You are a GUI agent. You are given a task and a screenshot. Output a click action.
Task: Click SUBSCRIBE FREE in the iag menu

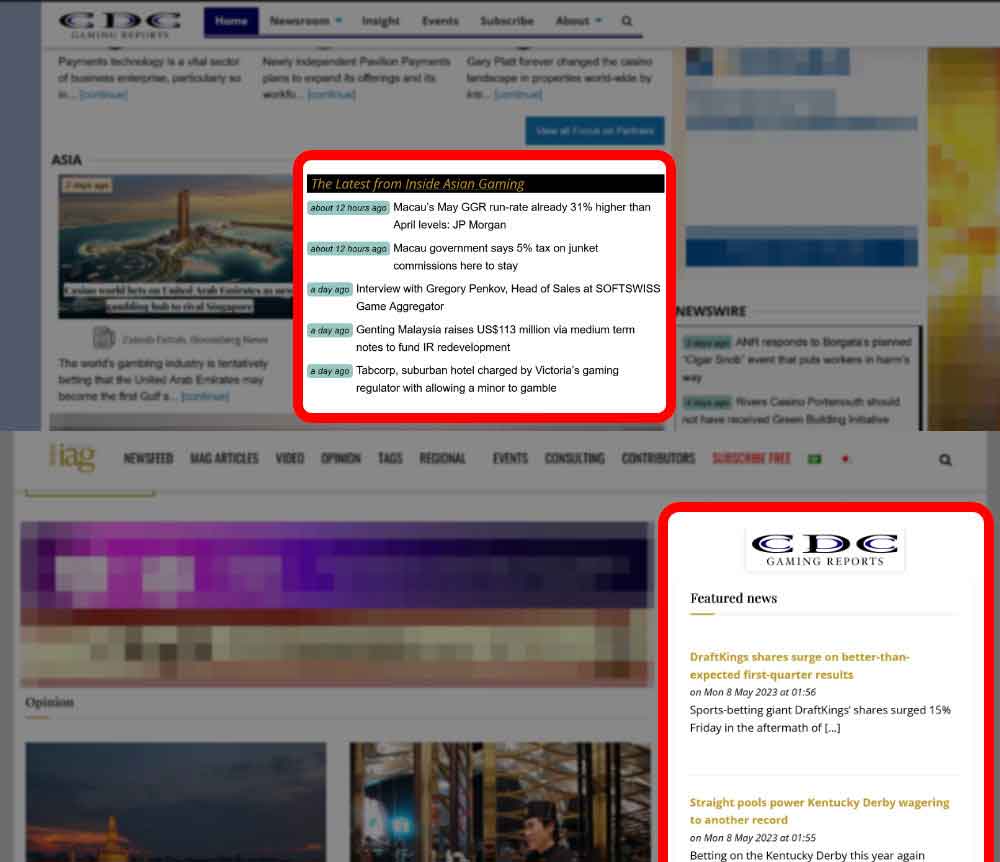(x=751, y=459)
